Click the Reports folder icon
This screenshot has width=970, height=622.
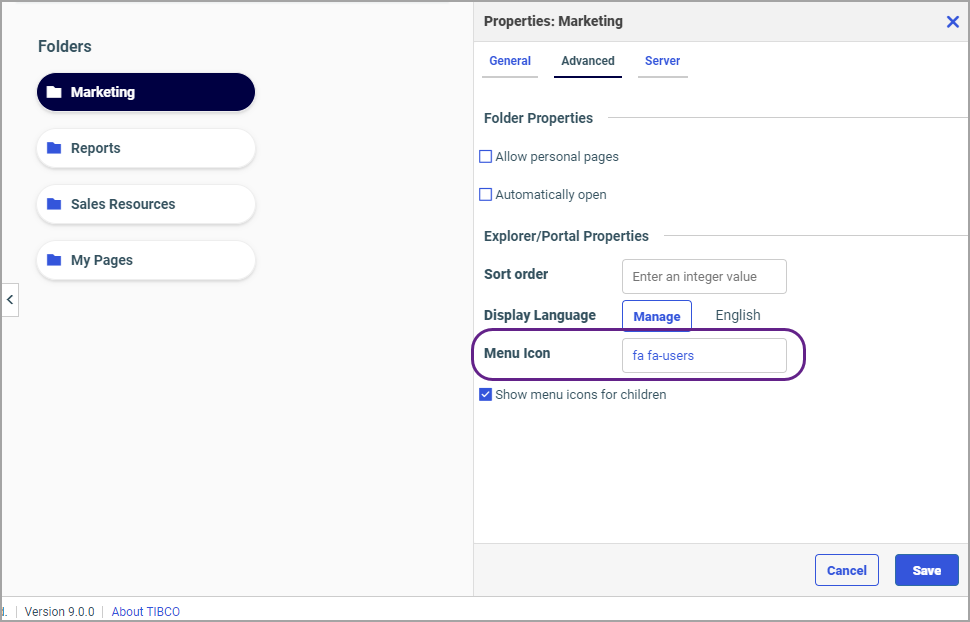coord(54,148)
